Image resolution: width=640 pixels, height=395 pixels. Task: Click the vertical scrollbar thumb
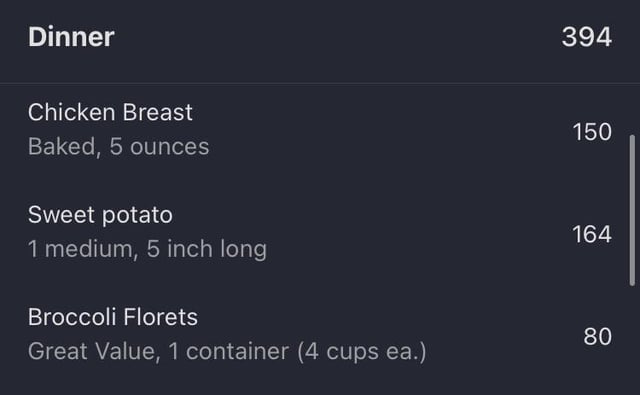tap(632, 210)
